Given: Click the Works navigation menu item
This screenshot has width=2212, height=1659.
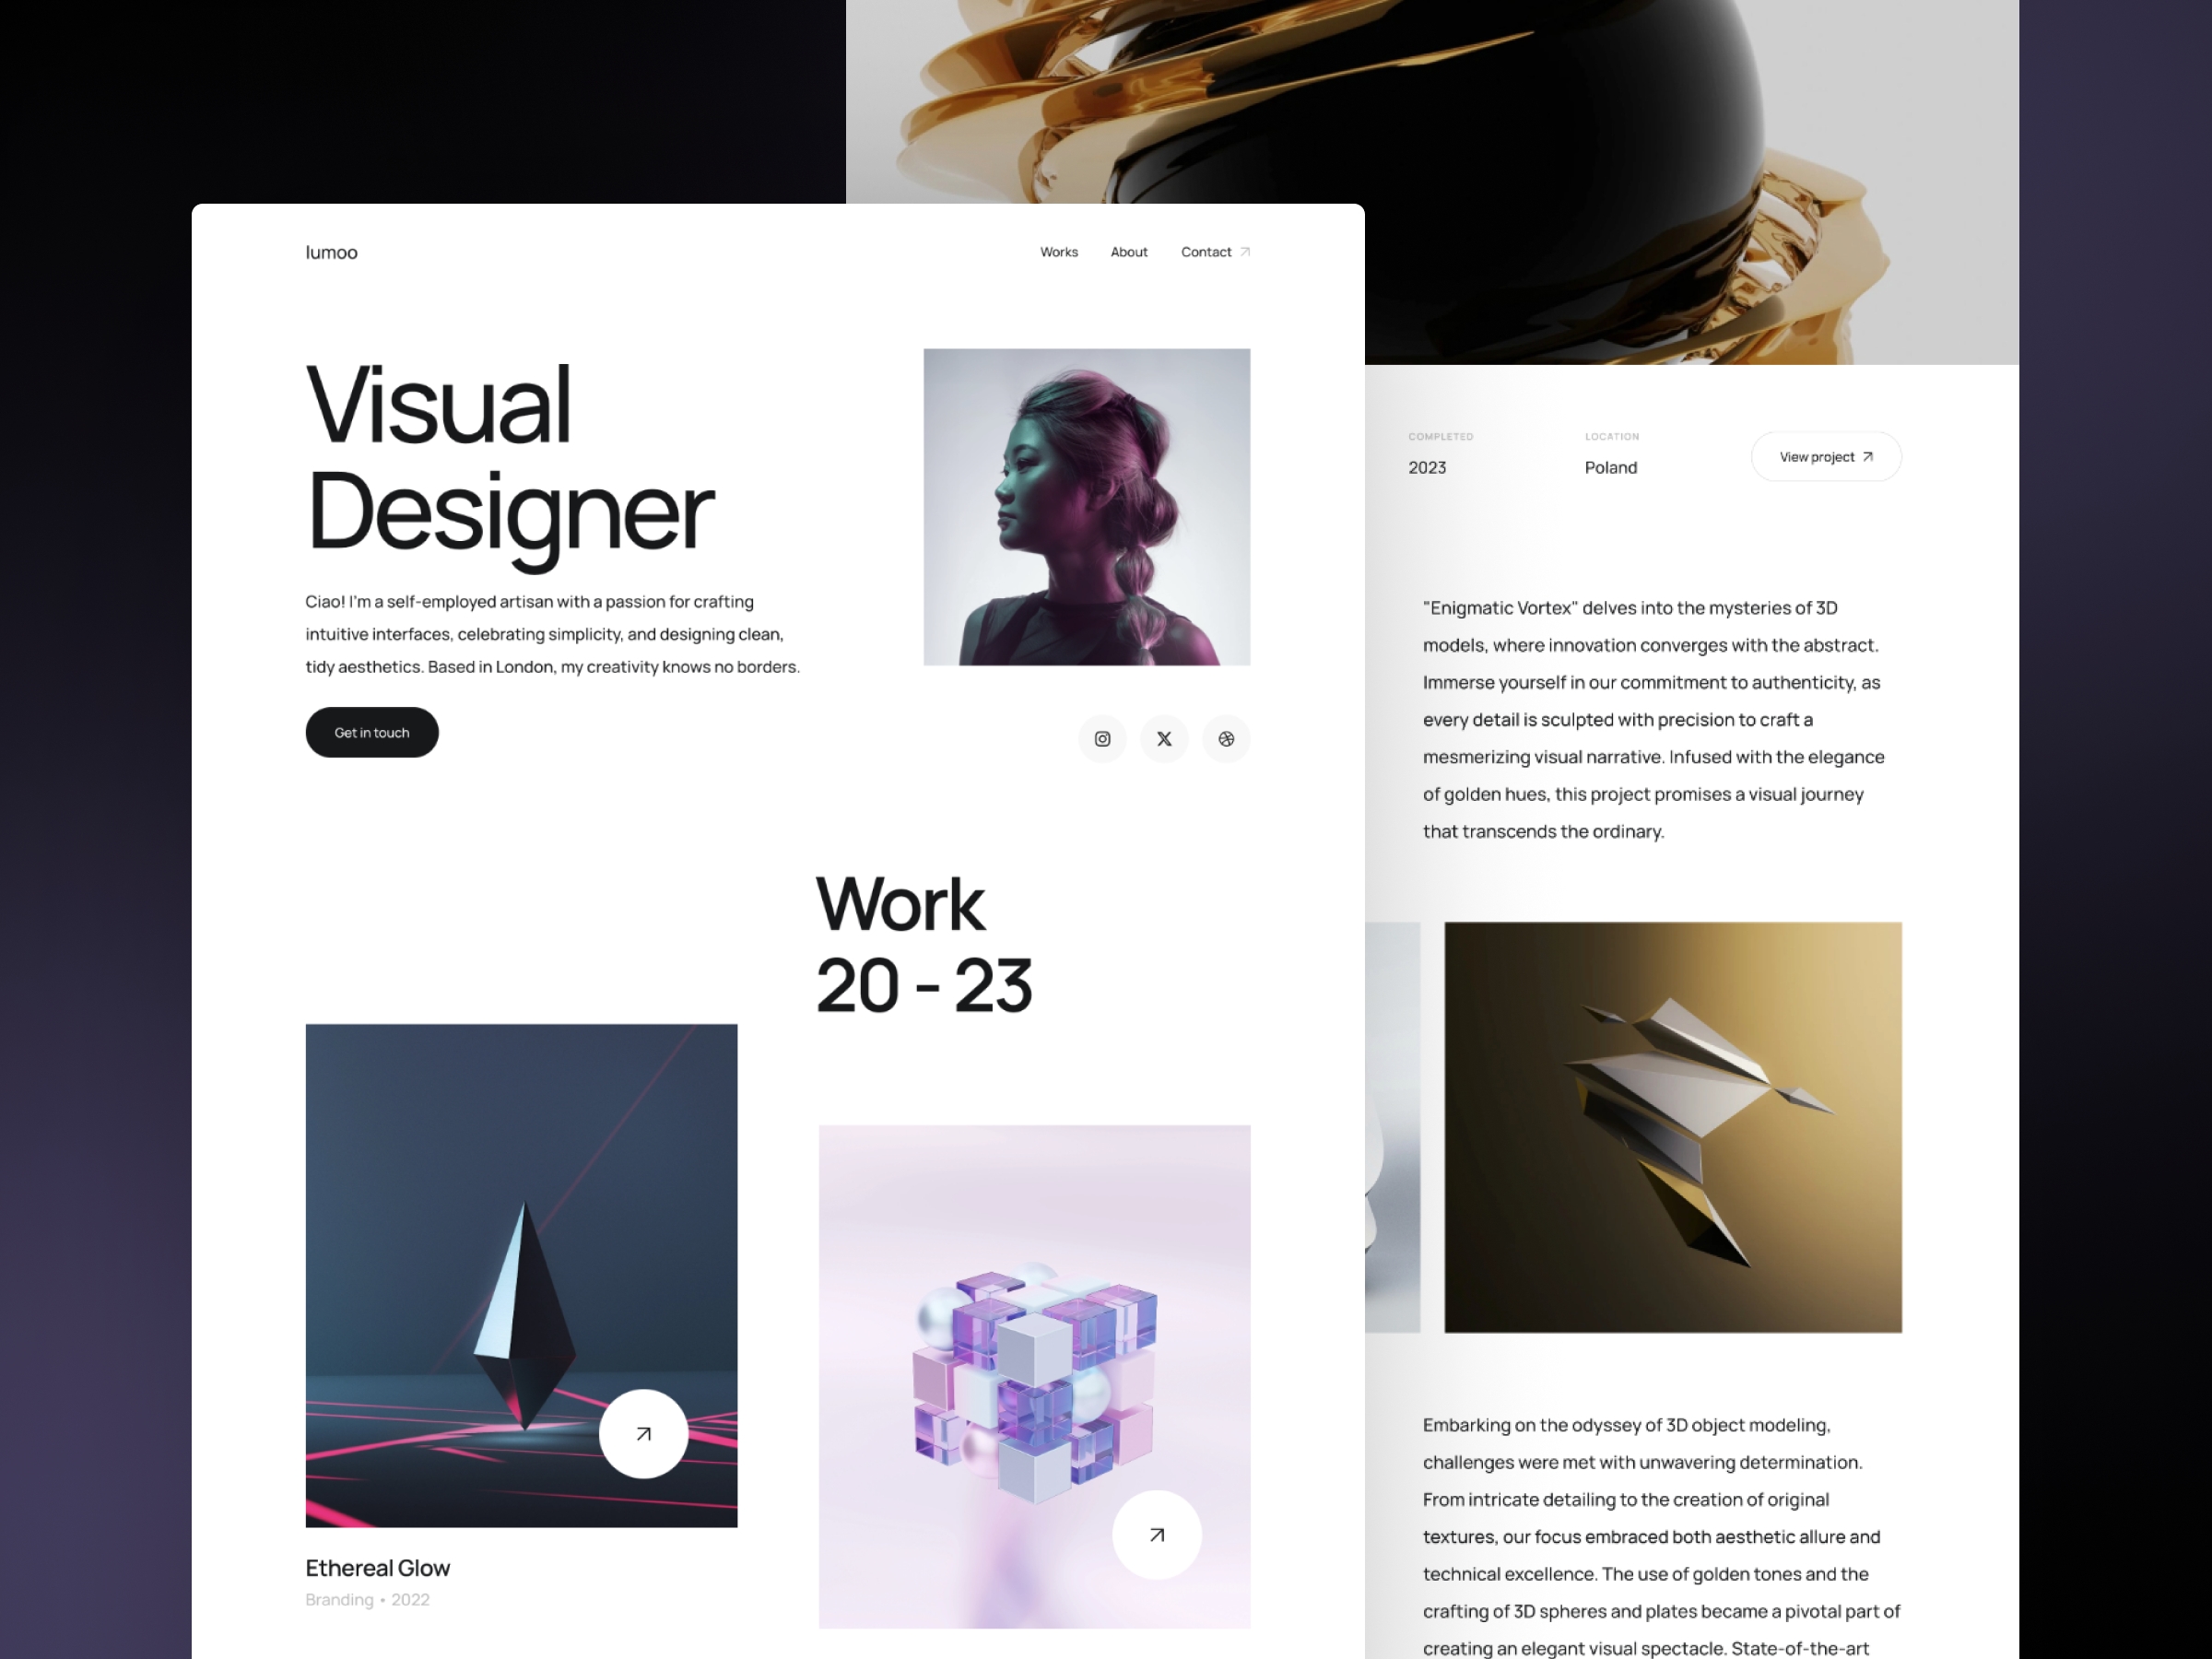Looking at the screenshot, I should pos(1057,251).
